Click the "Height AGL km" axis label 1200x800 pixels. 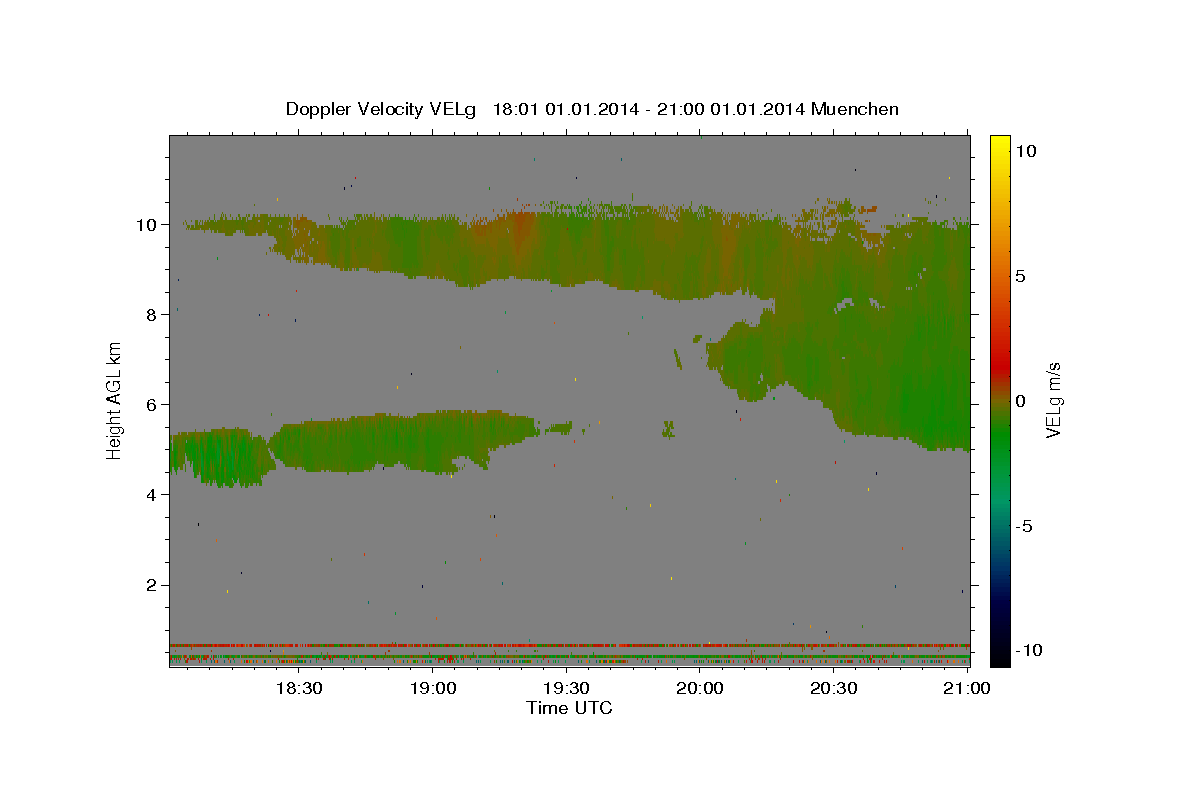point(115,399)
